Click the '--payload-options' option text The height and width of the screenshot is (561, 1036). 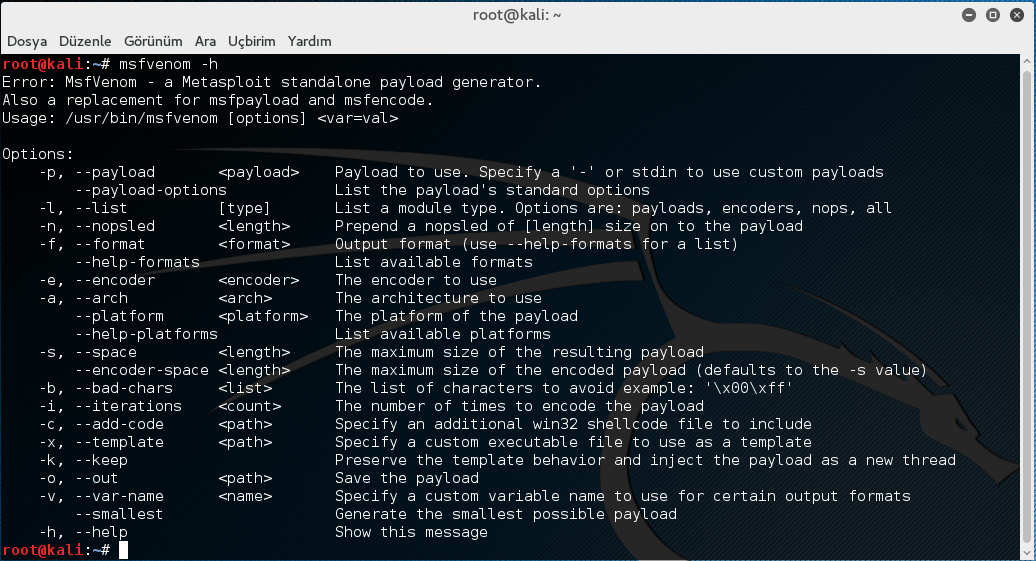tap(150, 190)
